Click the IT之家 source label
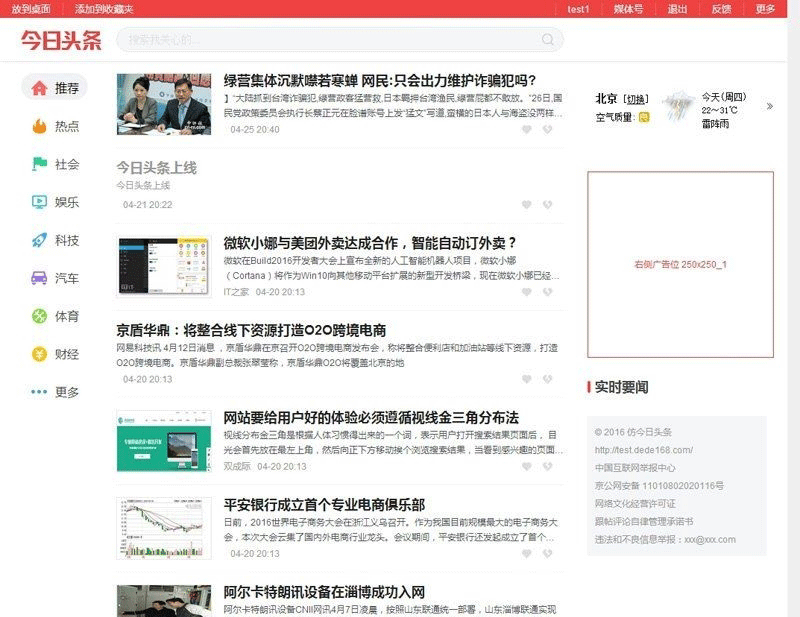This screenshot has width=800, height=617. tap(236, 292)
